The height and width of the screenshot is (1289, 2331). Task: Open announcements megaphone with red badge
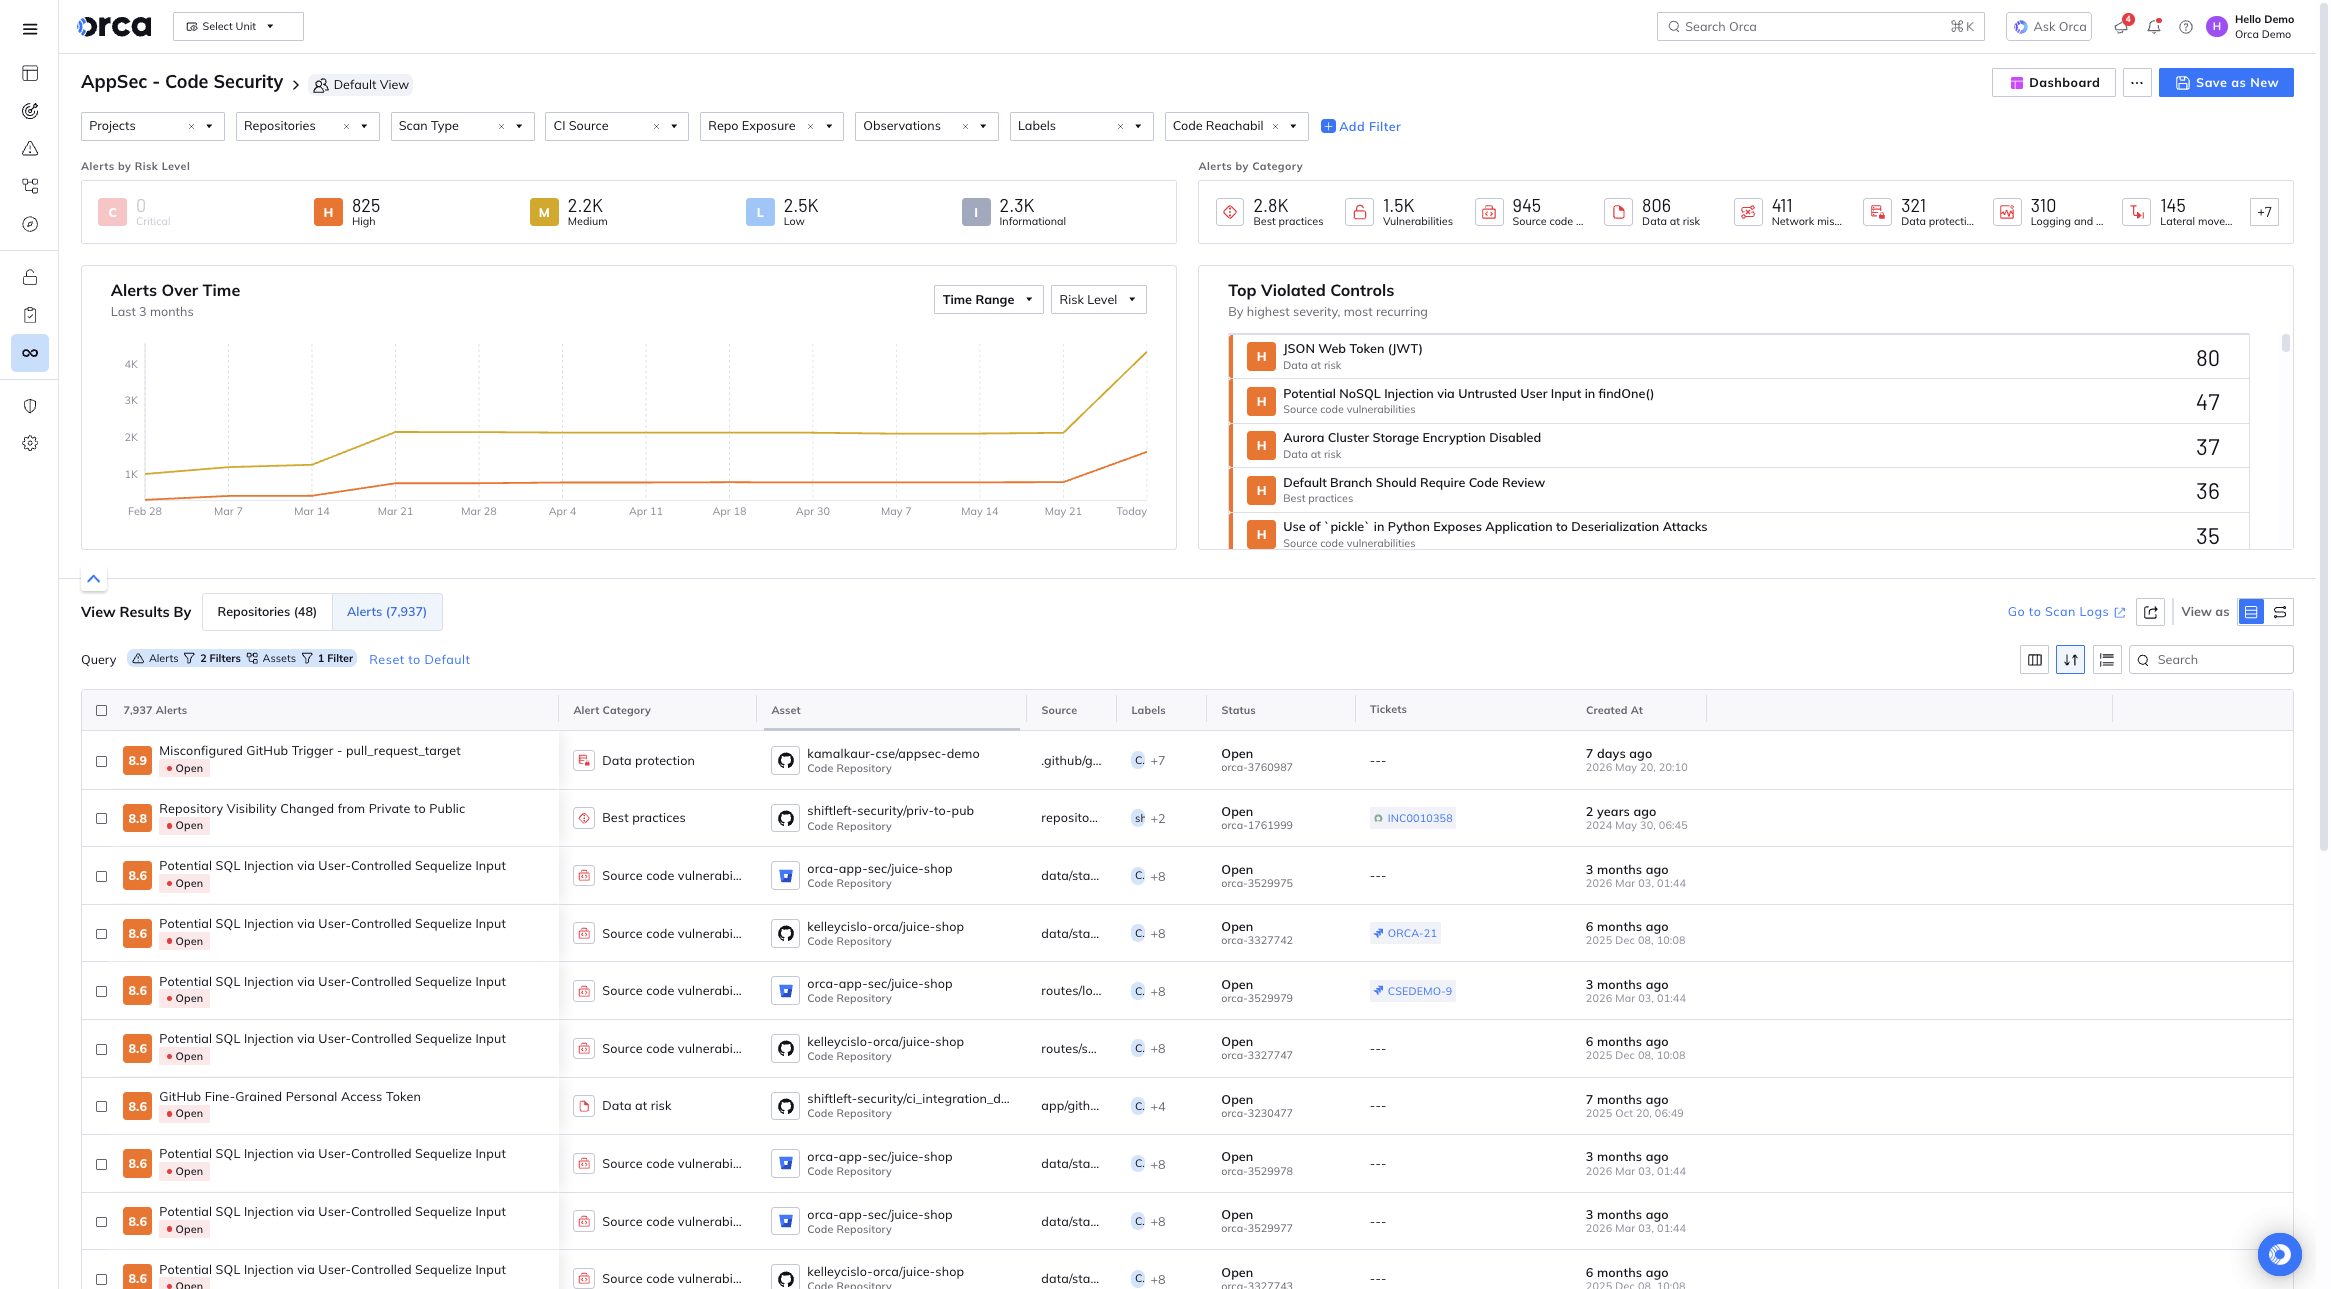point(2122,27)
